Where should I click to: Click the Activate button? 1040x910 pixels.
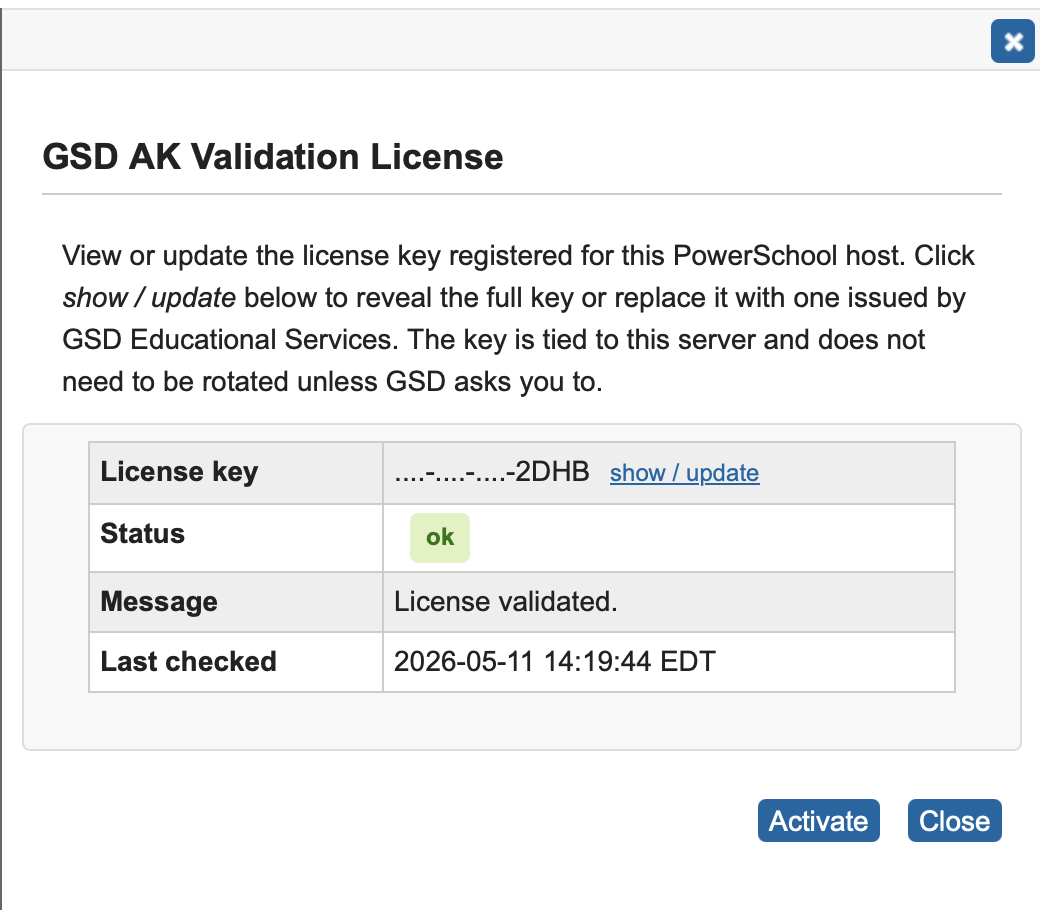pos(818,820)
